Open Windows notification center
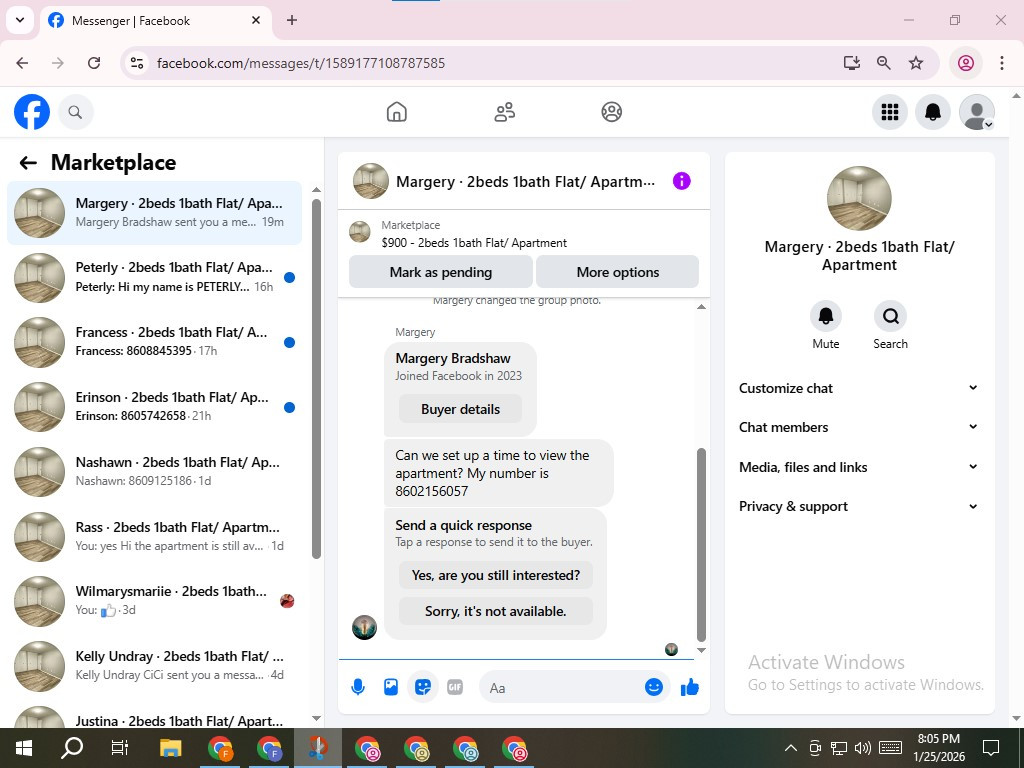 tap(991, 748)
